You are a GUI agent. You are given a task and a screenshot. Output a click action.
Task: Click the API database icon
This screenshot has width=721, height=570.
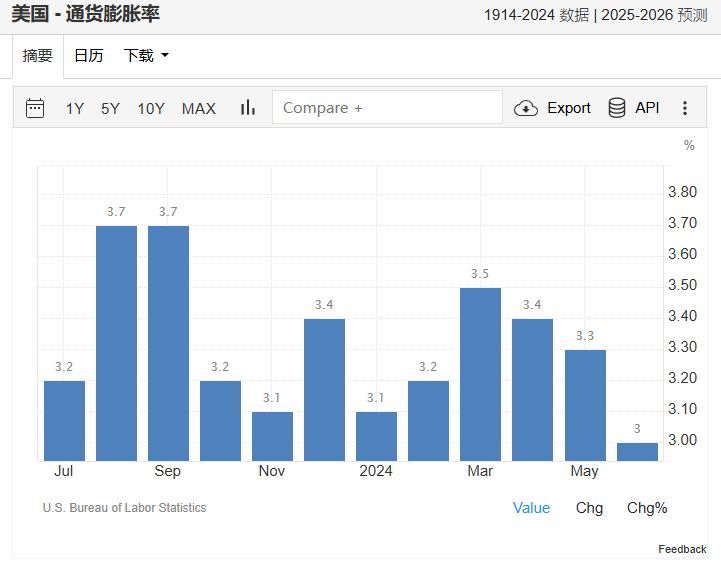617,108
